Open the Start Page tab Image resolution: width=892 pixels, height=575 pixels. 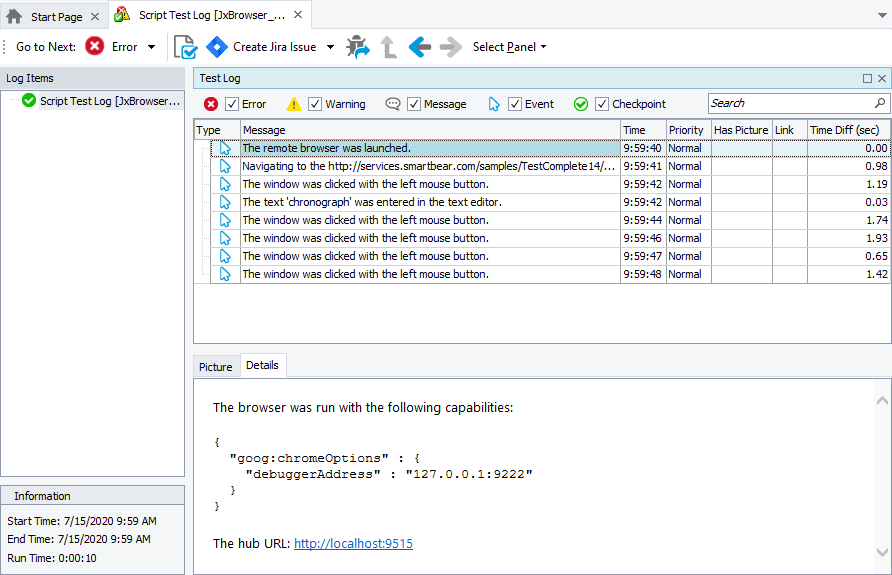click(55, 17)
